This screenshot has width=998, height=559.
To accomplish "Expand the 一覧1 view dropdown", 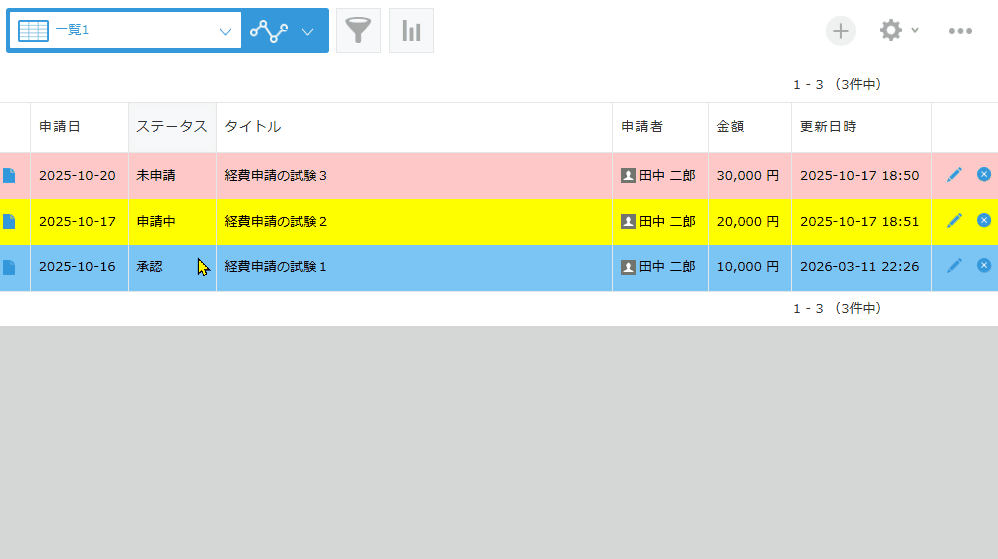I will coord(224,31).
